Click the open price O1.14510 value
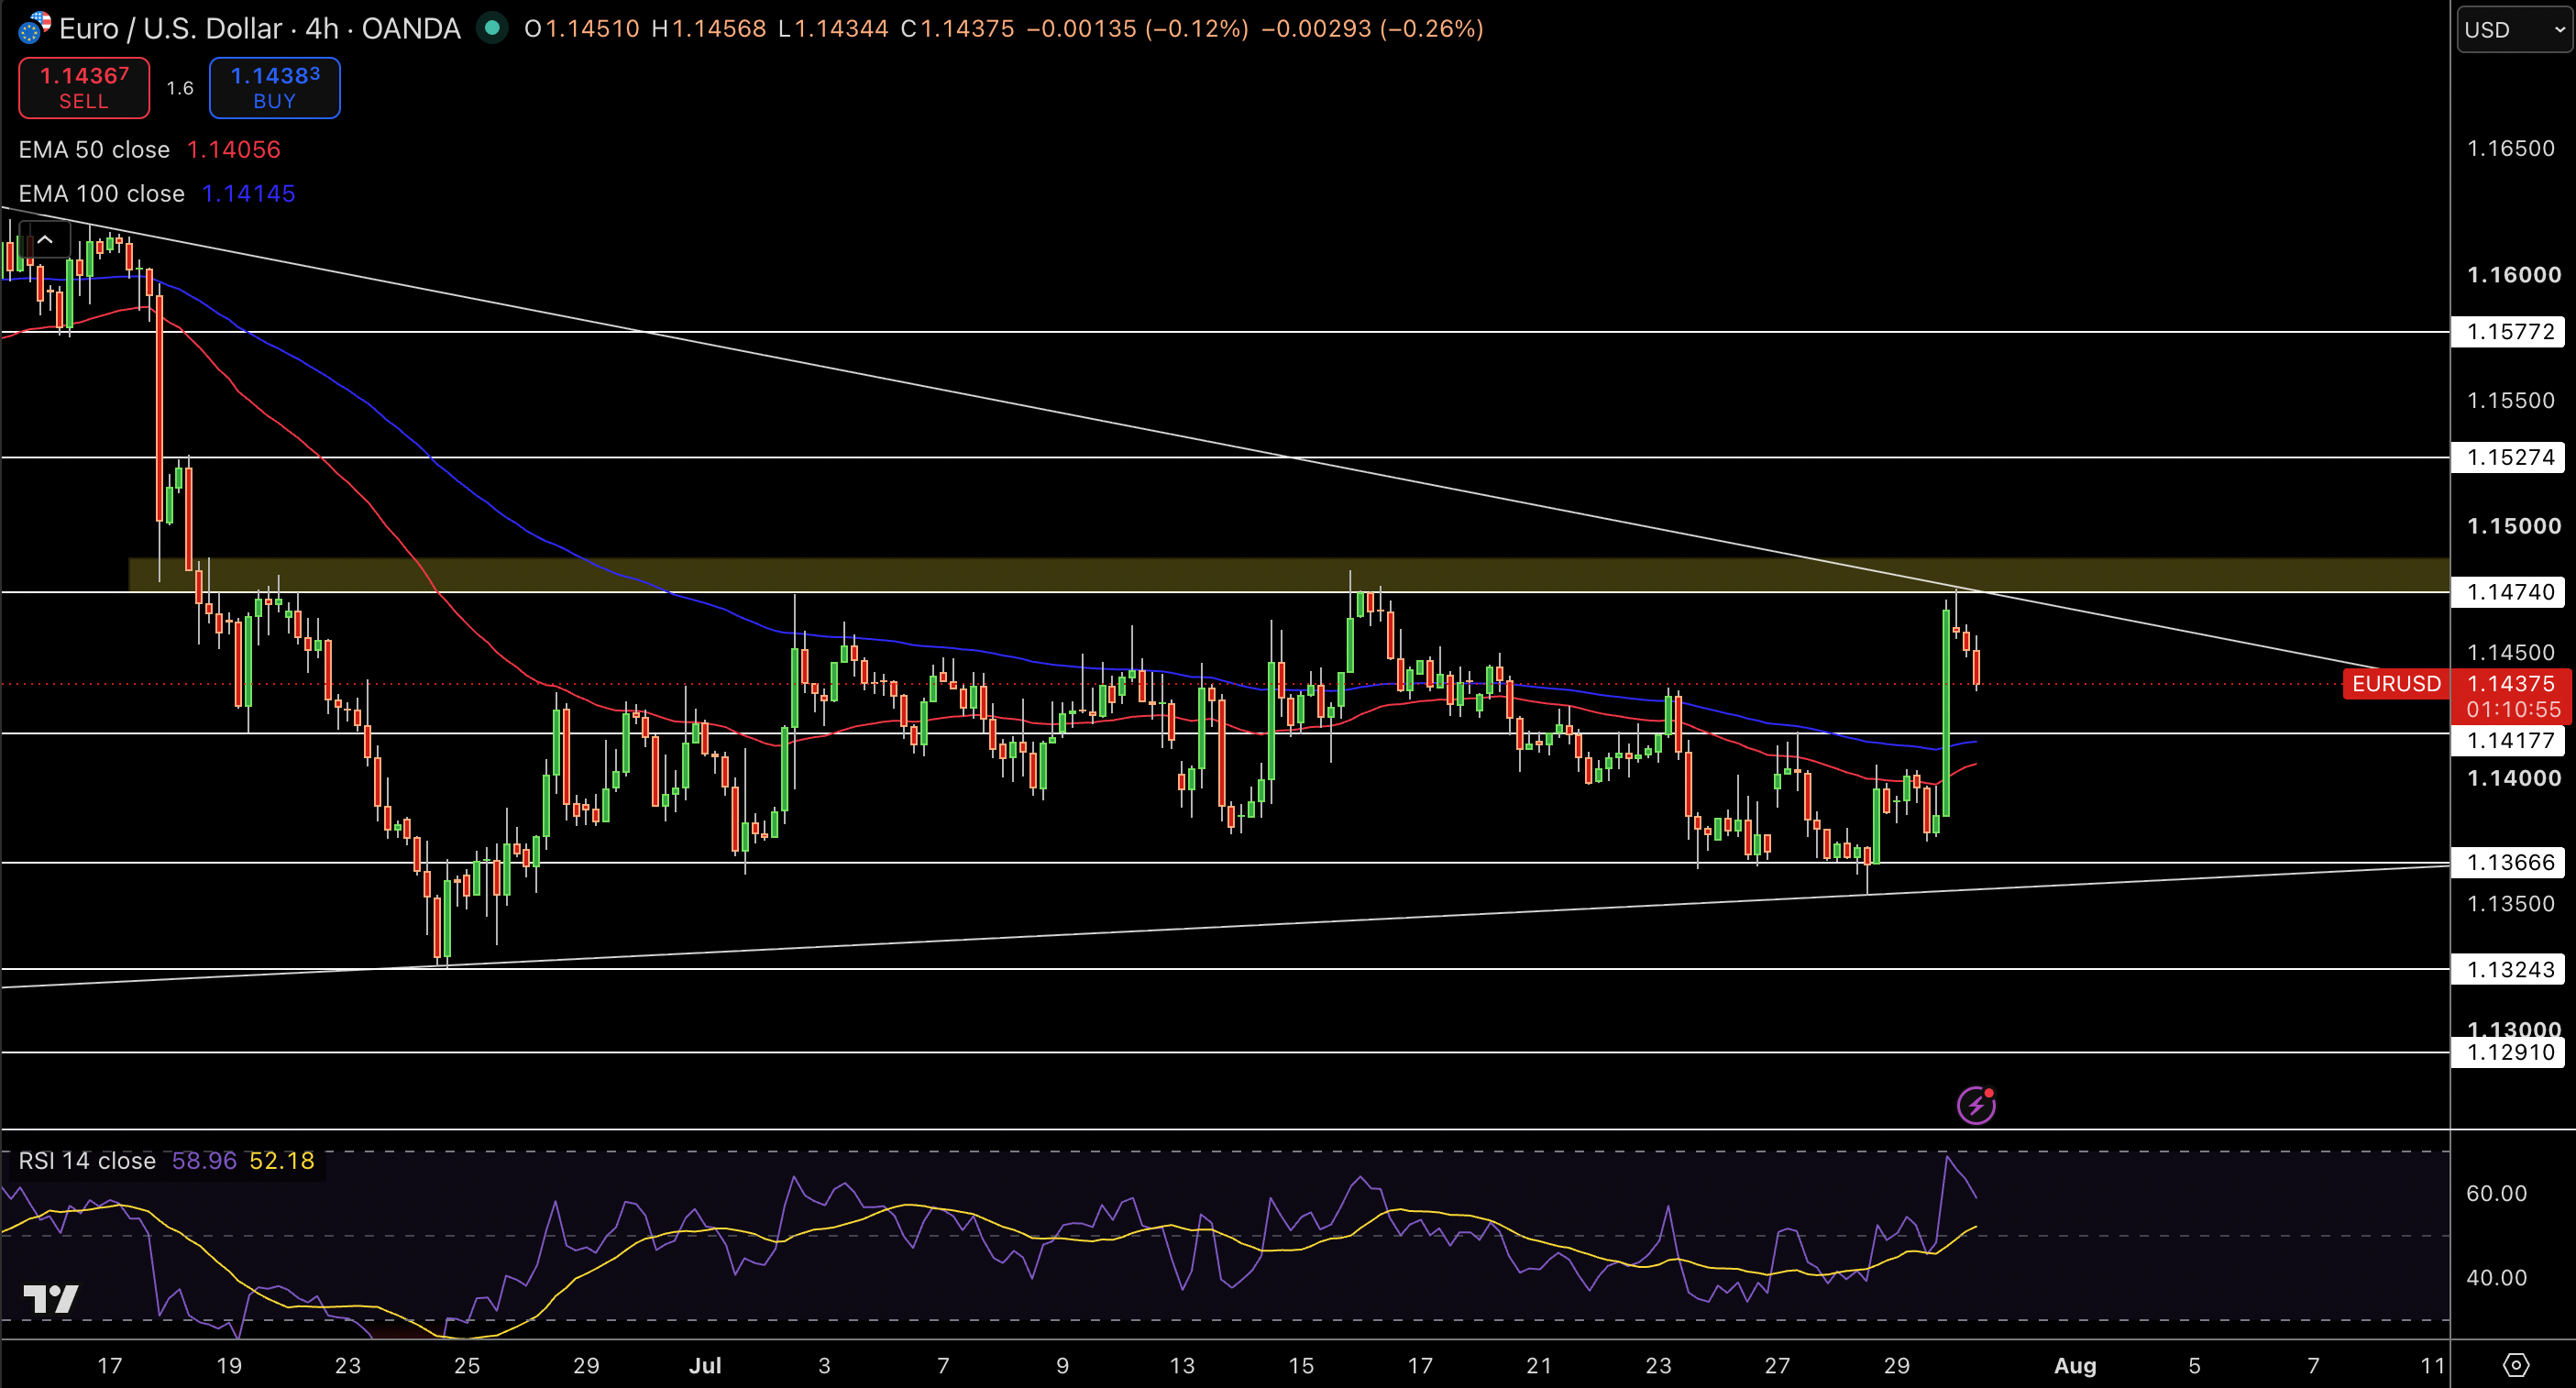The width and height of the screenshot is (2576, 1388). [582, 28]
